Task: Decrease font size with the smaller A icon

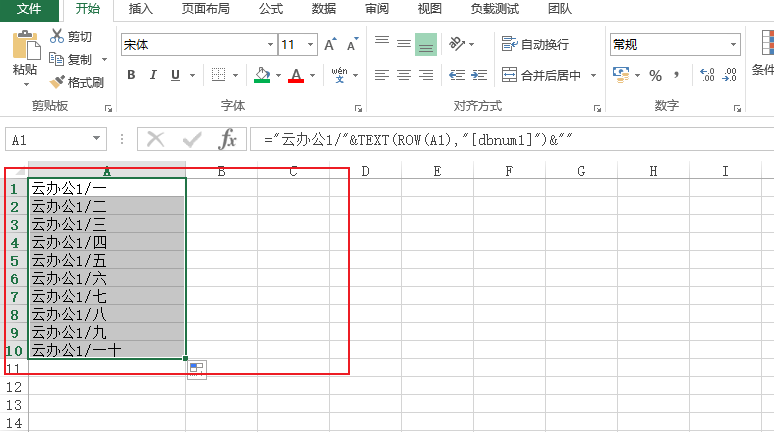Action: (352, 44)
